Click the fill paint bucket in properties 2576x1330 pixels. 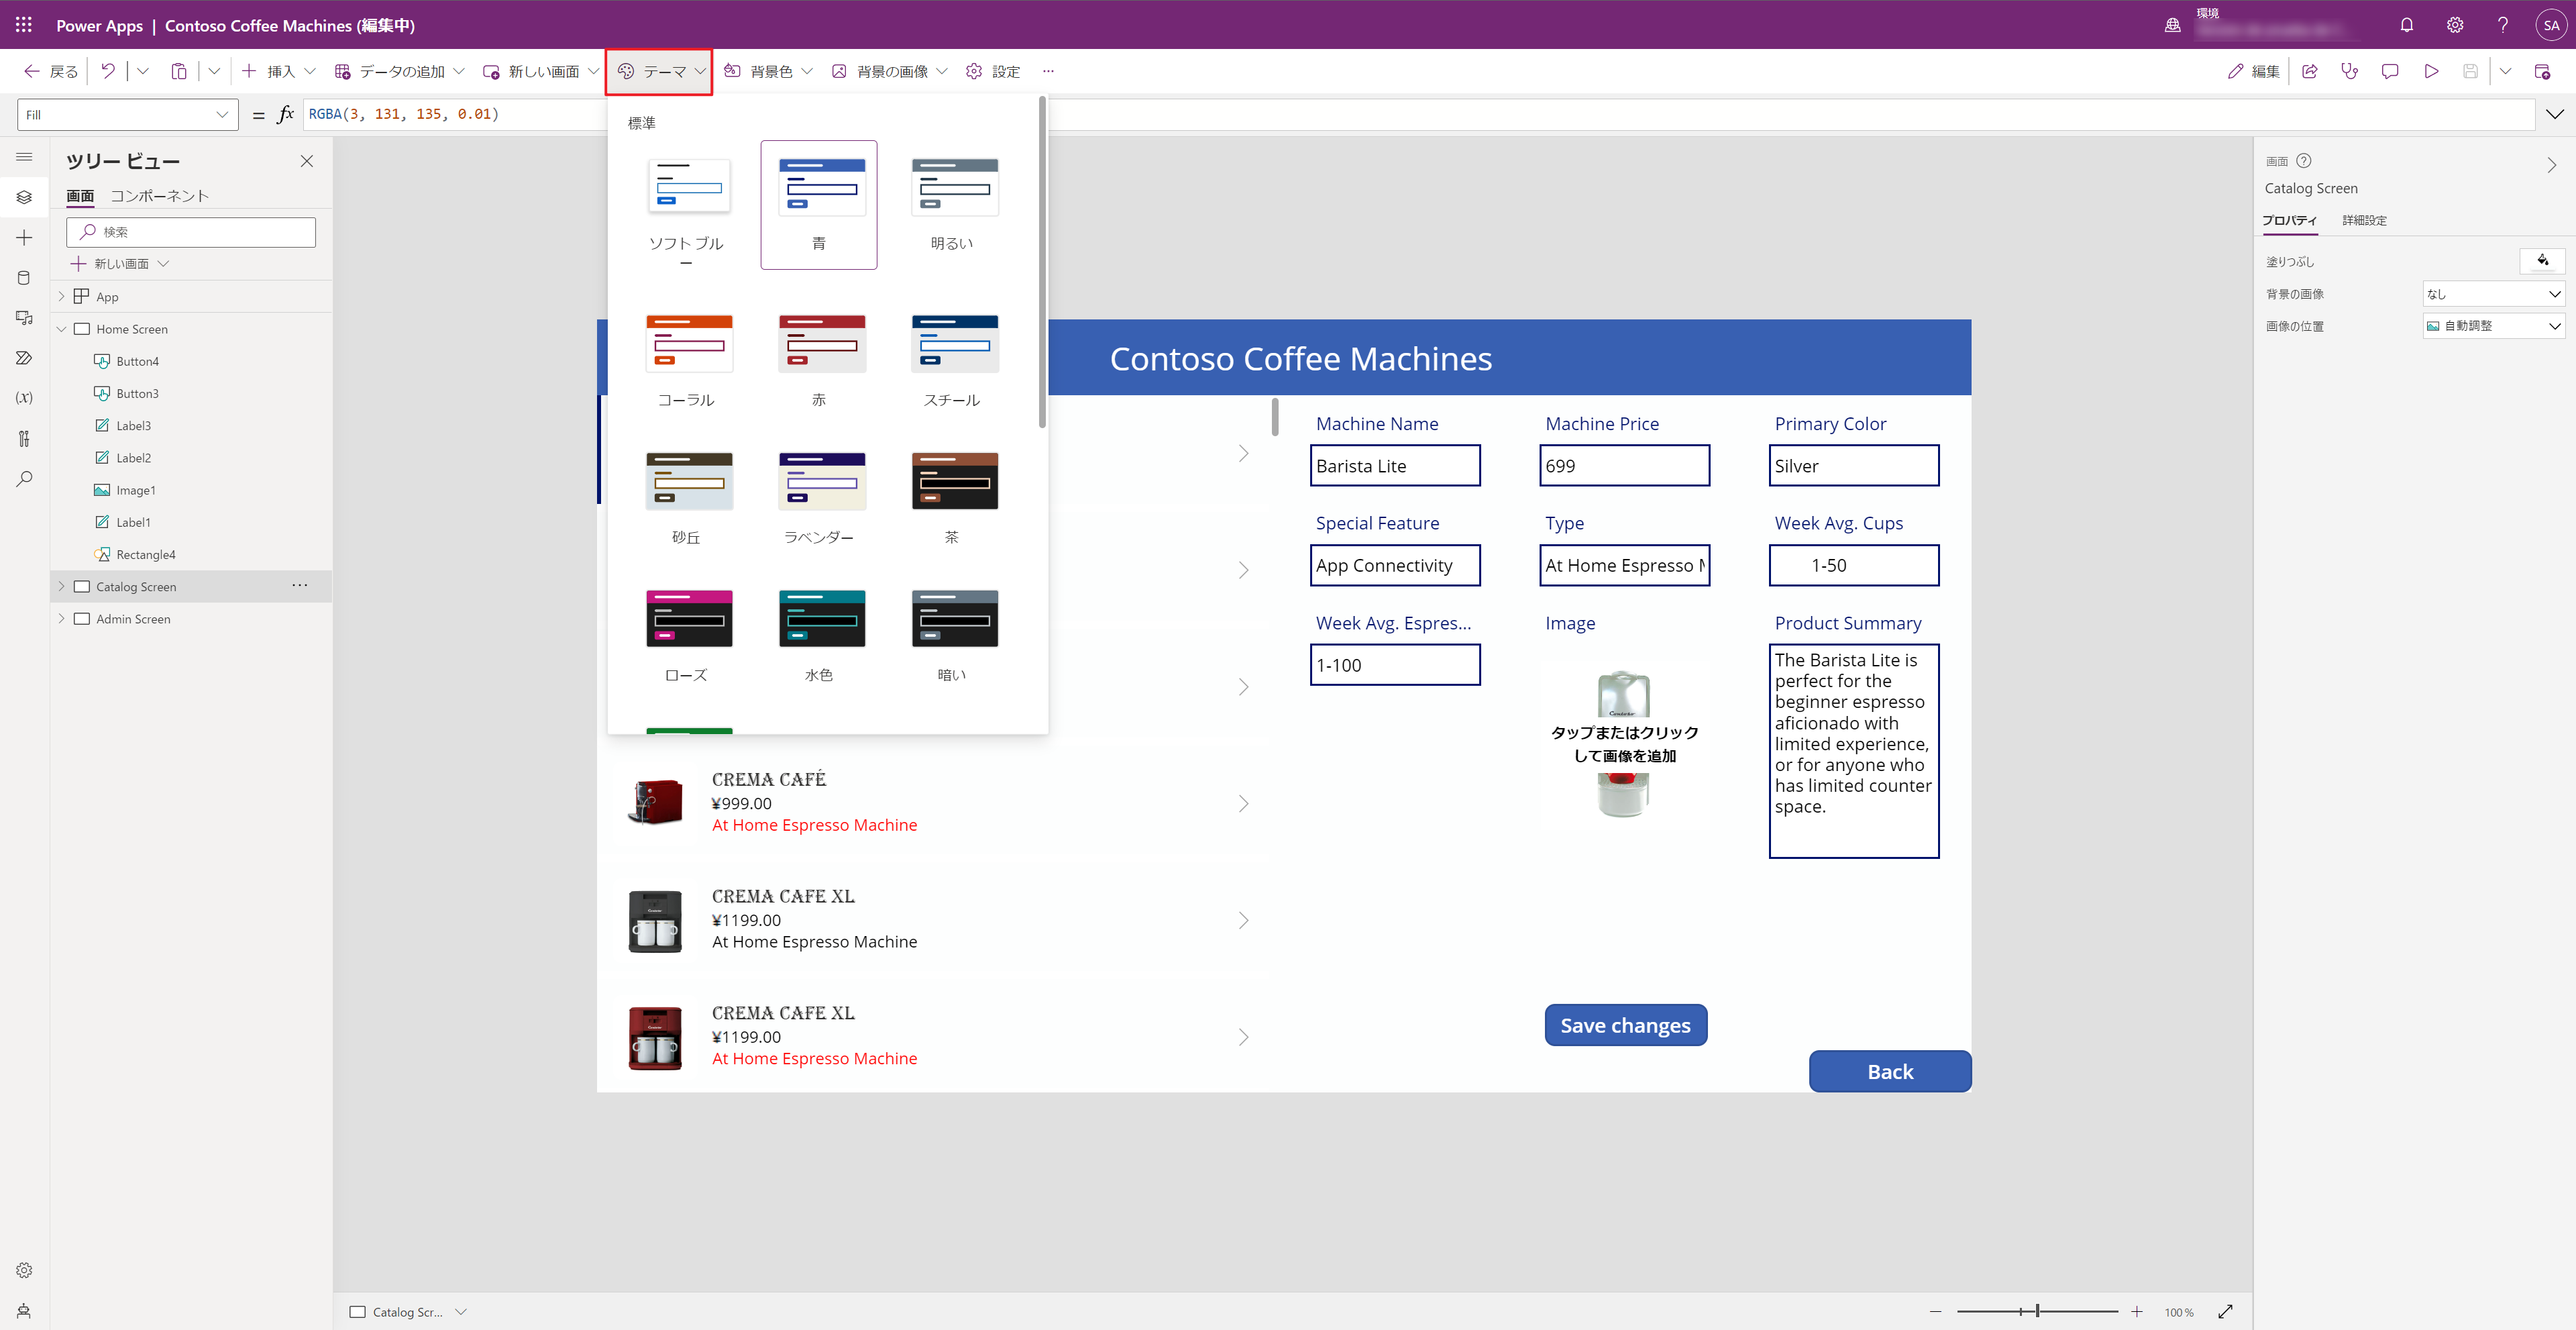[2542, 261]
